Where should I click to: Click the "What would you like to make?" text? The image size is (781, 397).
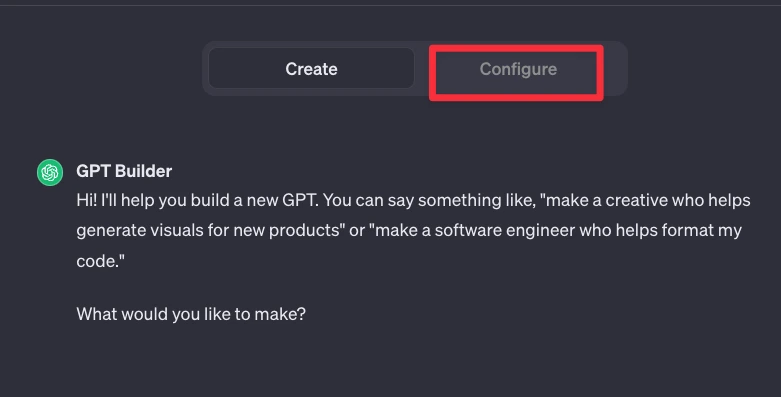point(191,314)
